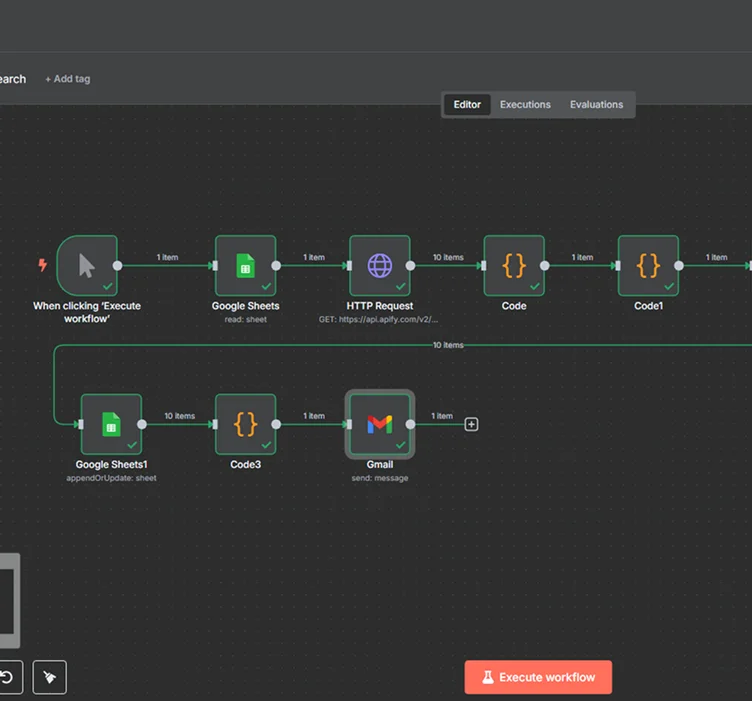Select the manual trigger node with cursor icon
The height and width of the screenshot is (701, 752).
pyautogui.click(x=87, y=265)
